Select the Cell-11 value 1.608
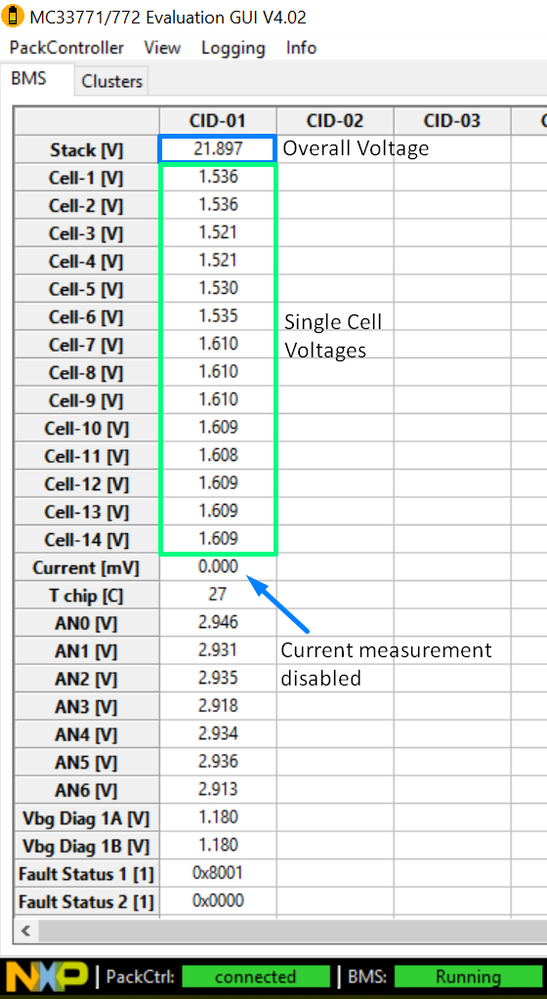Image resolution: width=547 pixels, height=999 pixels. point(218,456)
